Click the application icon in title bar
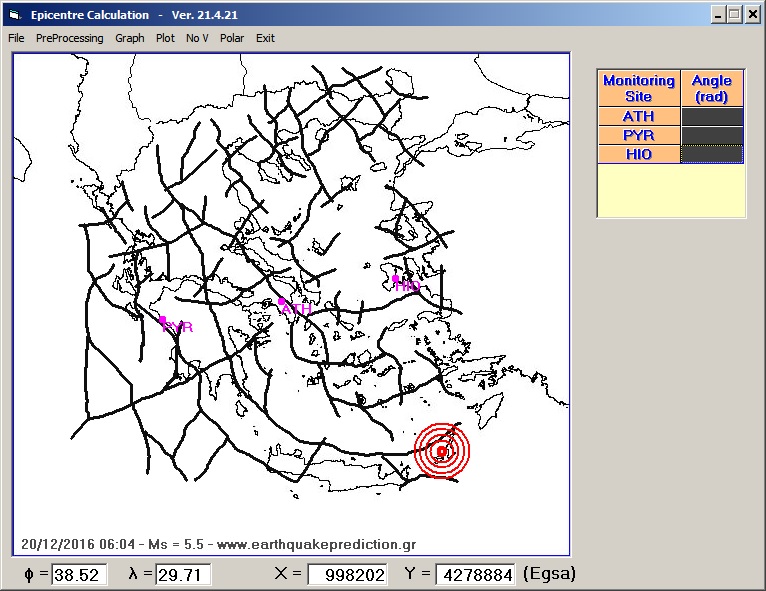 pyautogui.click(x=13, y=15)
